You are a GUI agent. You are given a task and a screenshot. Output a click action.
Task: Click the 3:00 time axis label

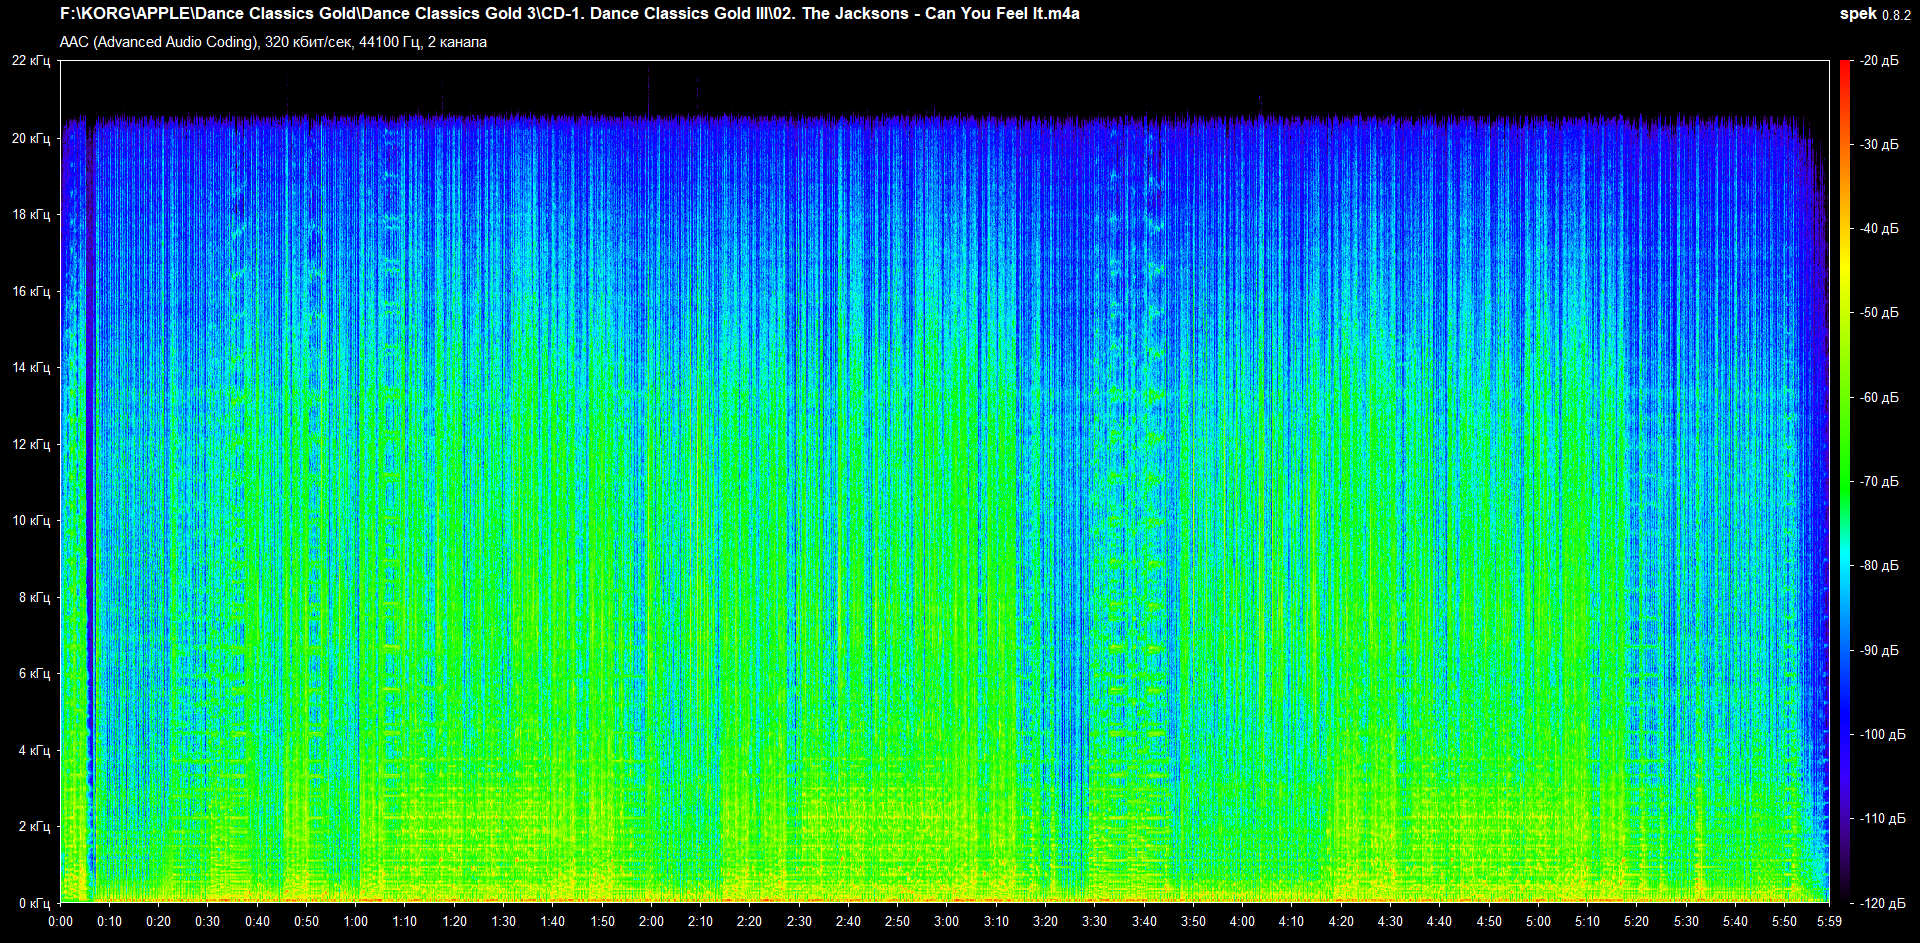coord(947,921)
